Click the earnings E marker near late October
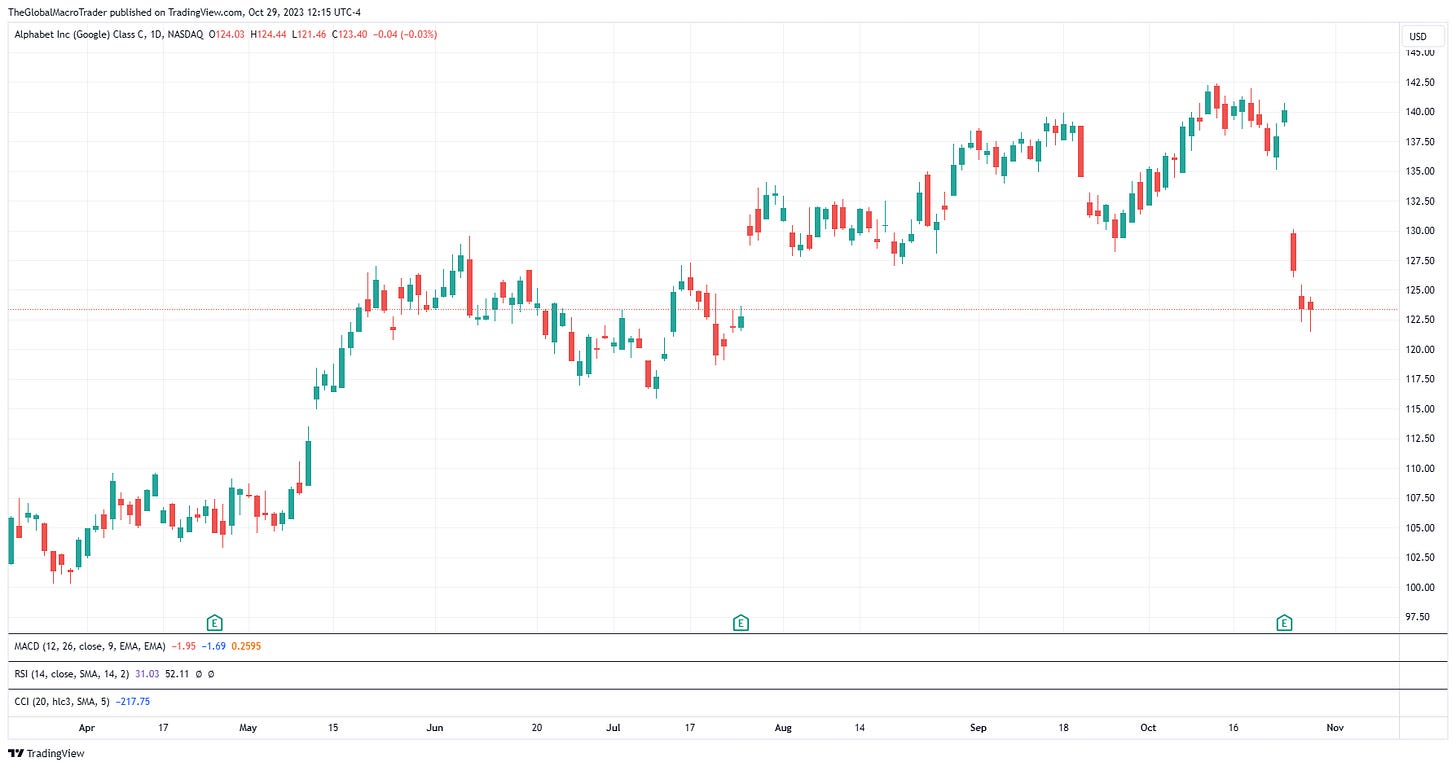The image size is (1456, 768). pos(1285,623)
